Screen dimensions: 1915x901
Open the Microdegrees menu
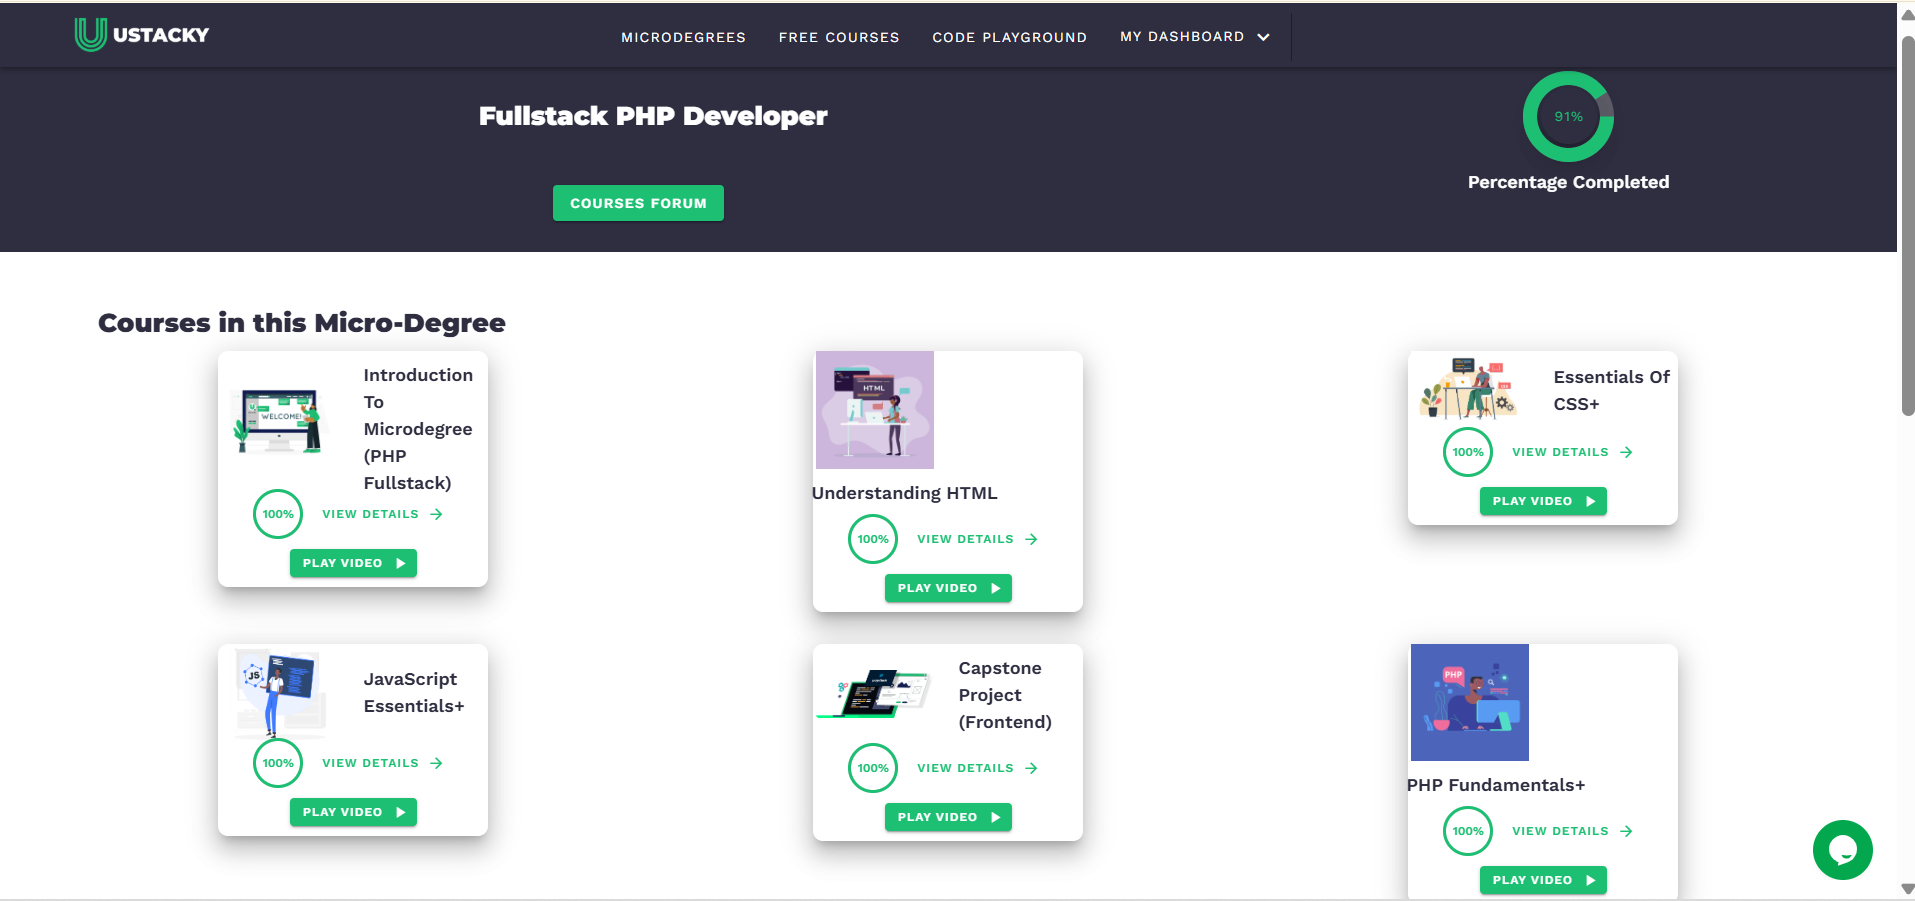tap(683, 37)
